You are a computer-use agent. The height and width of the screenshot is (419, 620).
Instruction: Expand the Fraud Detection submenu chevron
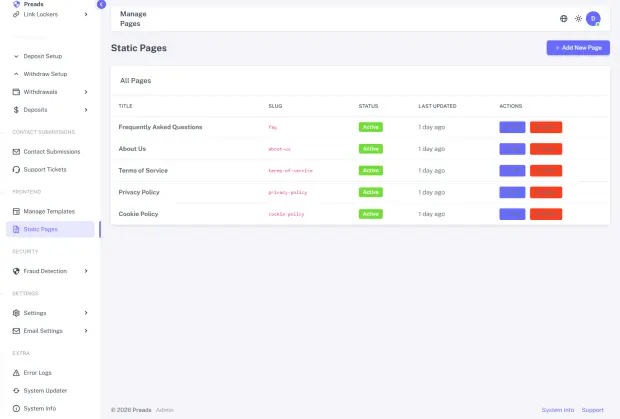click(86, 271)
